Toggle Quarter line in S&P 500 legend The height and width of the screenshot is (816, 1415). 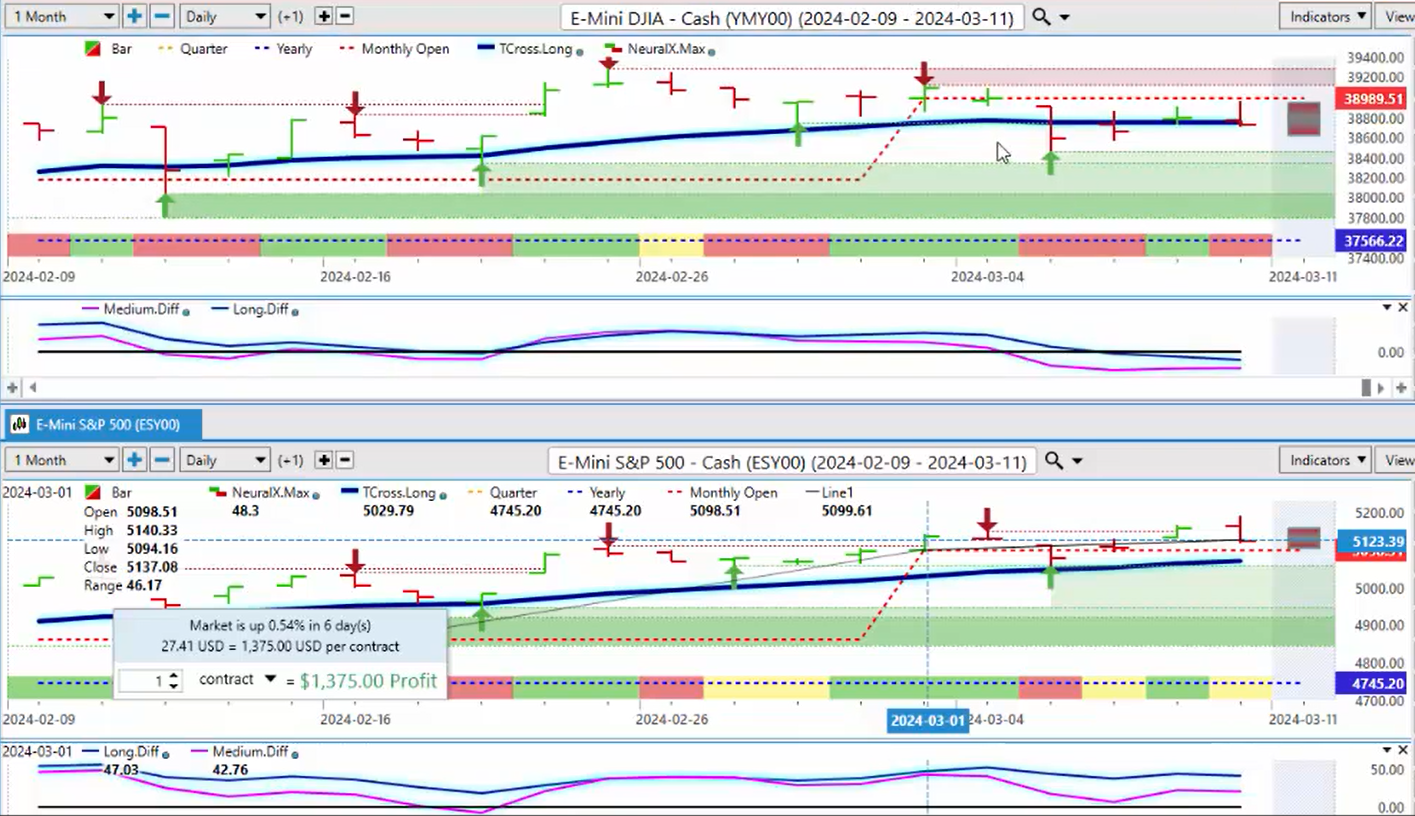tap(500, 493)
